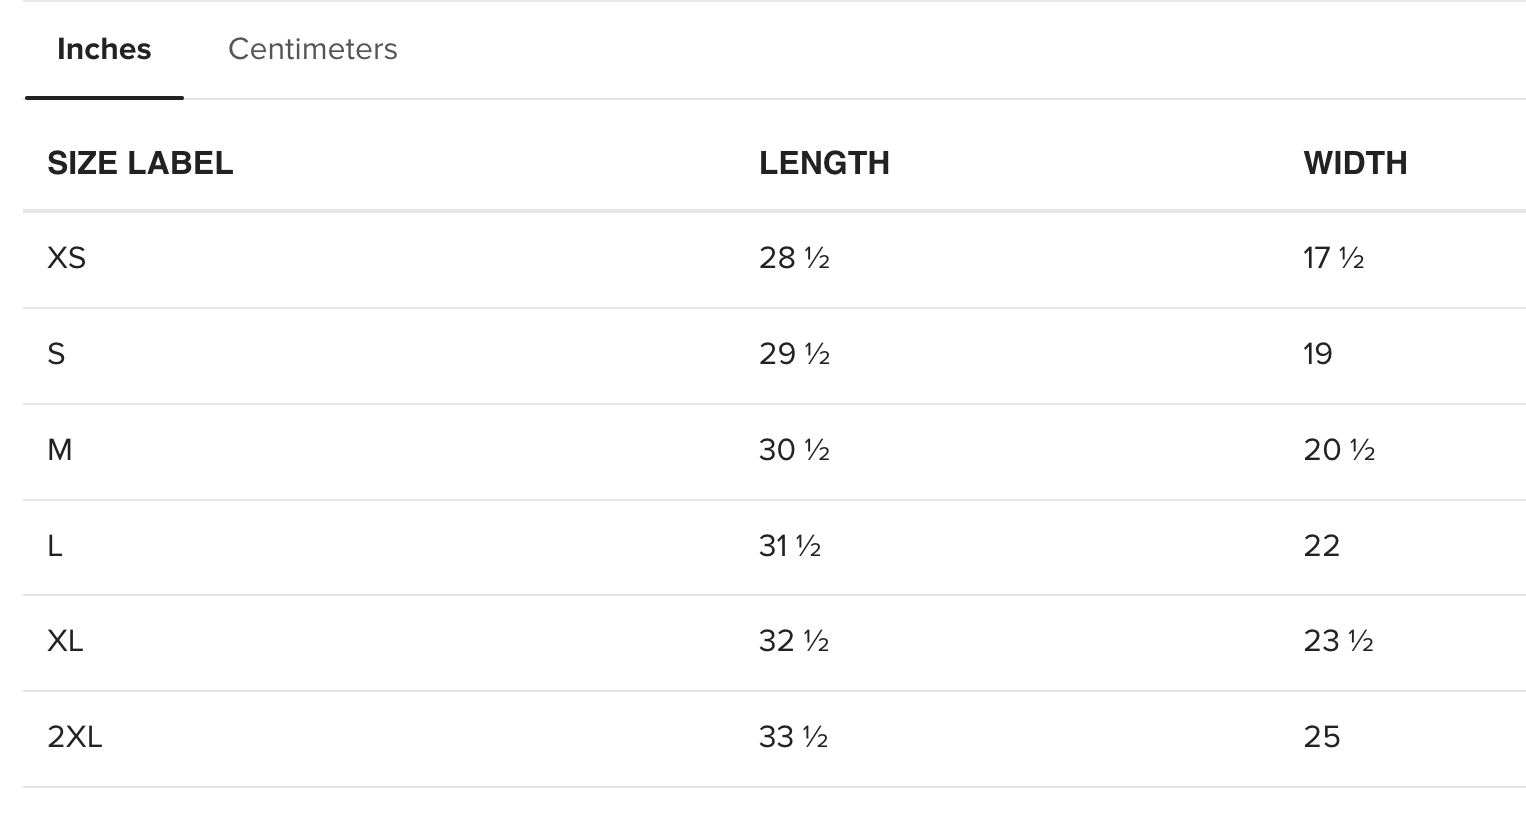Click the 28 ½ length value

794,258
